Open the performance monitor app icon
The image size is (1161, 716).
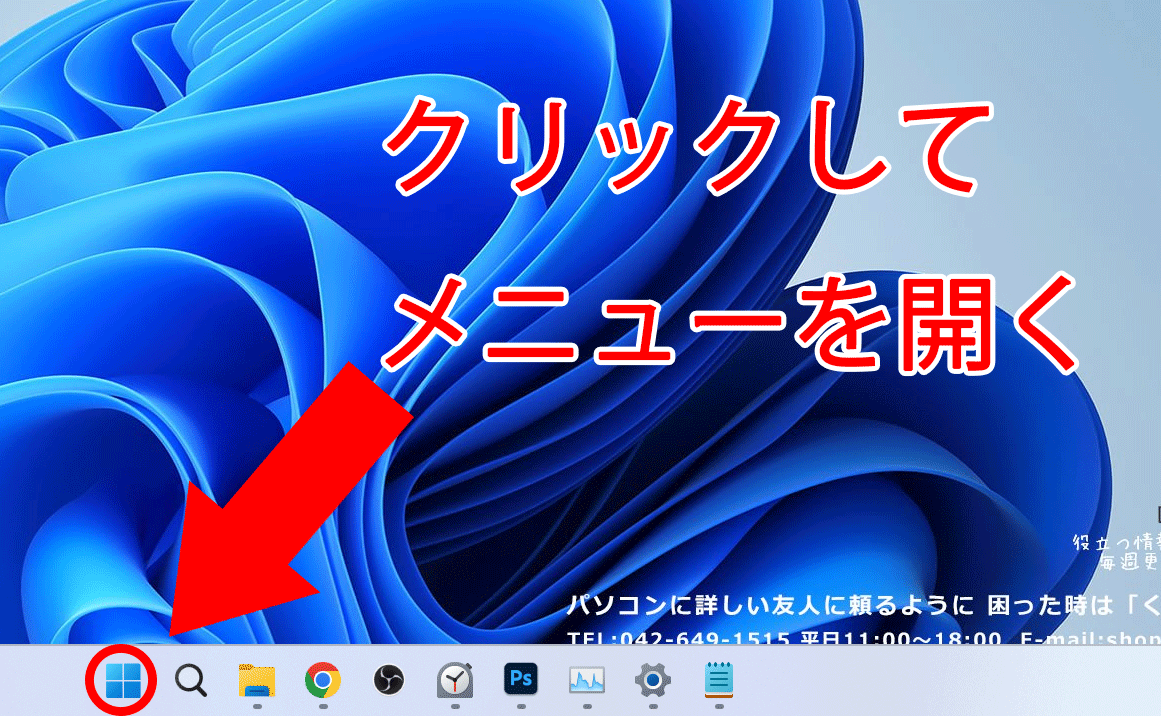click(587, 681)
